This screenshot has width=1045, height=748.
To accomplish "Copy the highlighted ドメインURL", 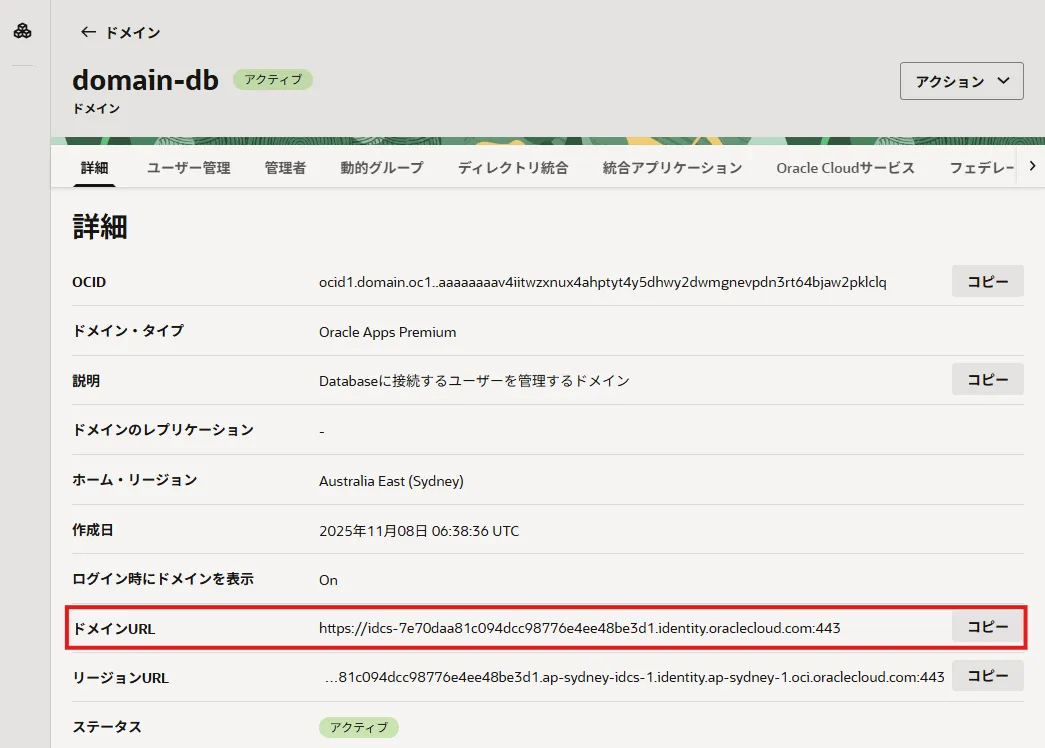I will point(987,626).
